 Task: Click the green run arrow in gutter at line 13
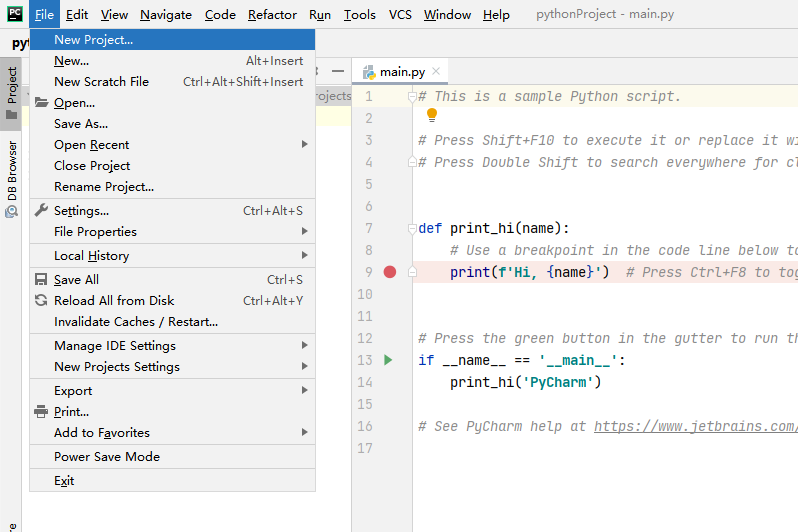click(388, 360)
